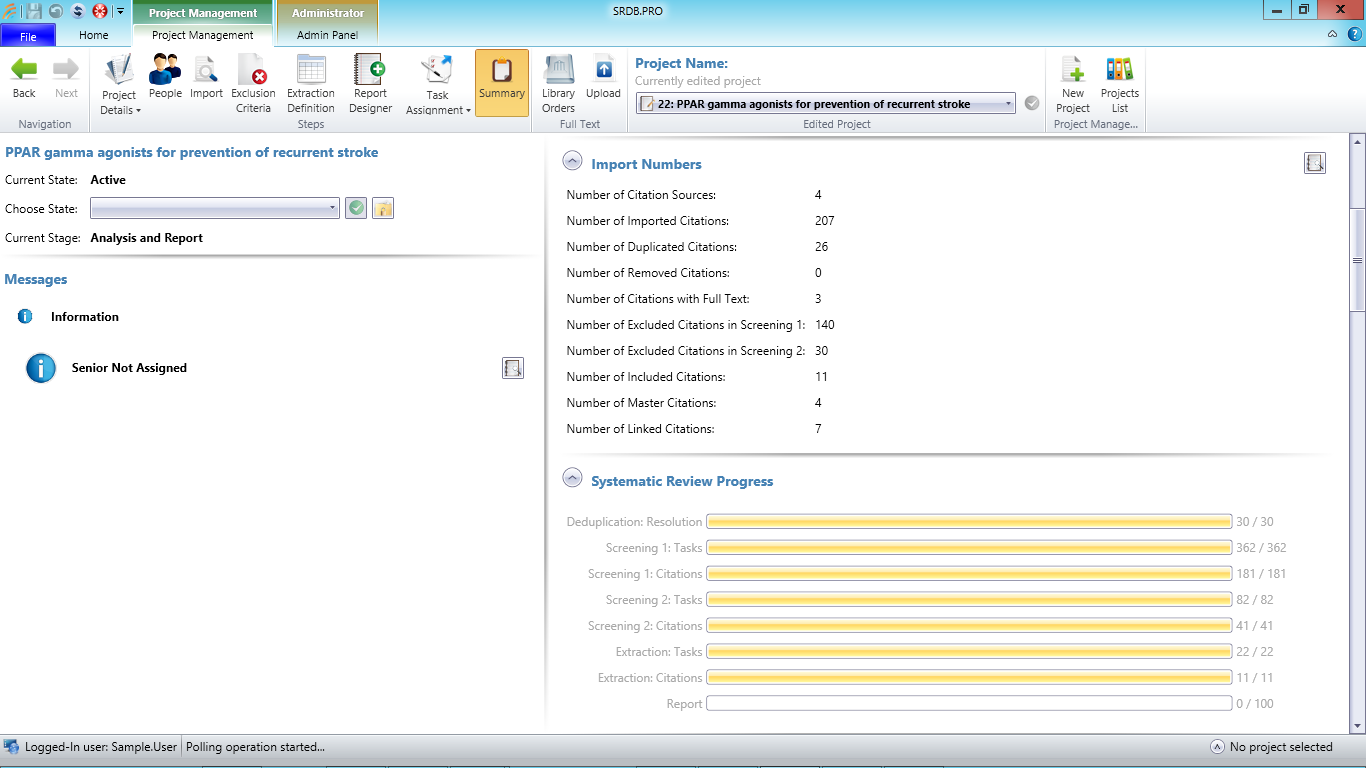Screen dimensions: 1366x768
Task: Launch the Report Designer
Action: (x=370, y=84)
